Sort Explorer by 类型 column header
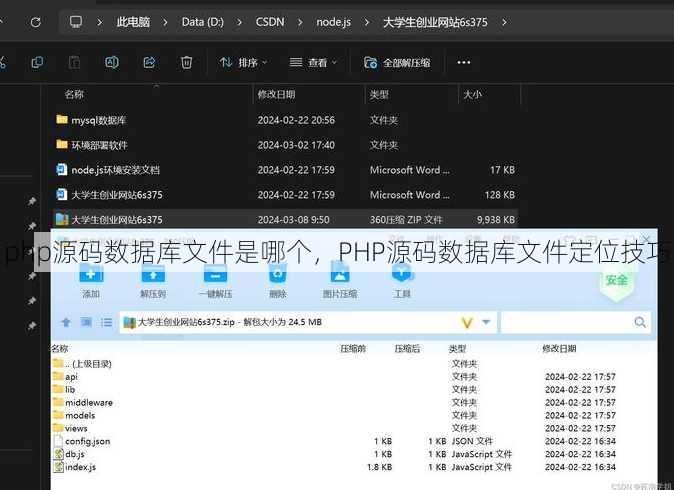 (379, 94)
